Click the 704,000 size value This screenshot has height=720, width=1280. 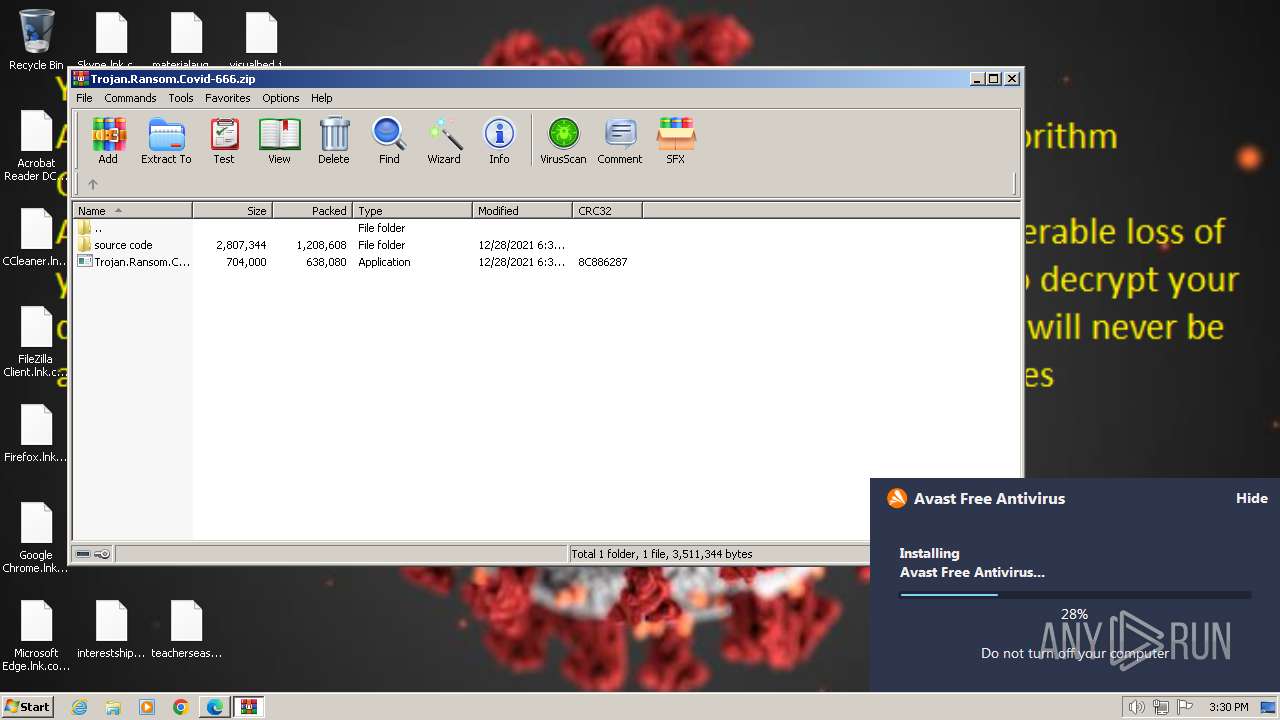point(246,262)
